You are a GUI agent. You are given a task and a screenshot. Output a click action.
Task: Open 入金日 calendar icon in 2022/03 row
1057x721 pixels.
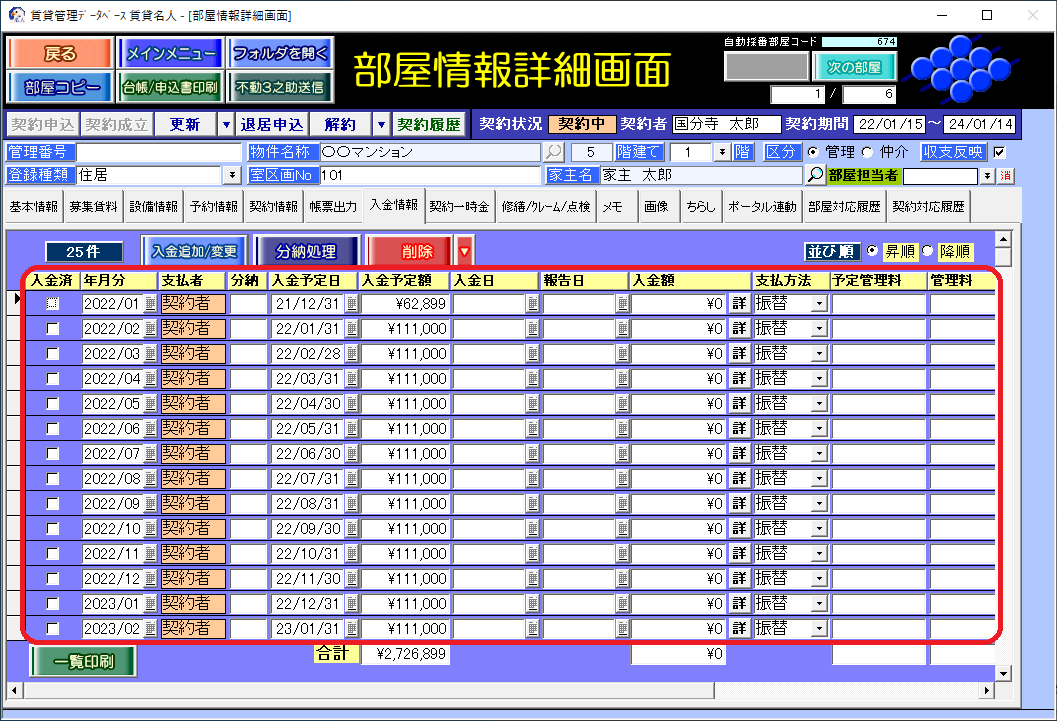(x=532, y=354)
